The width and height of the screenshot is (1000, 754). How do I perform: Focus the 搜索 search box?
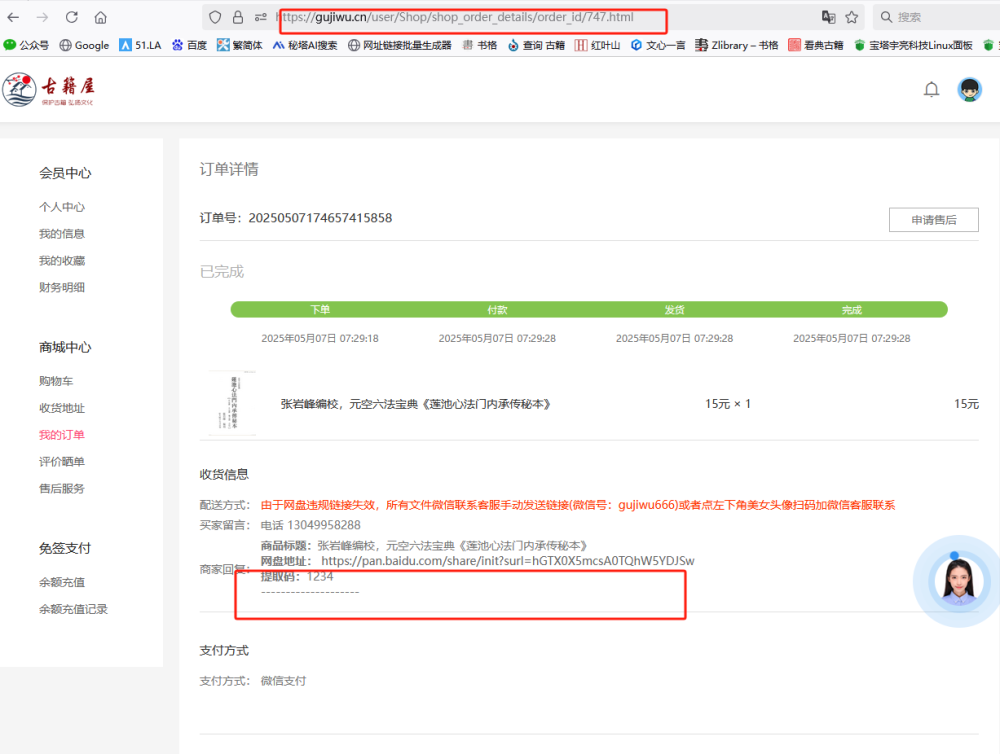tap(938, 17)
